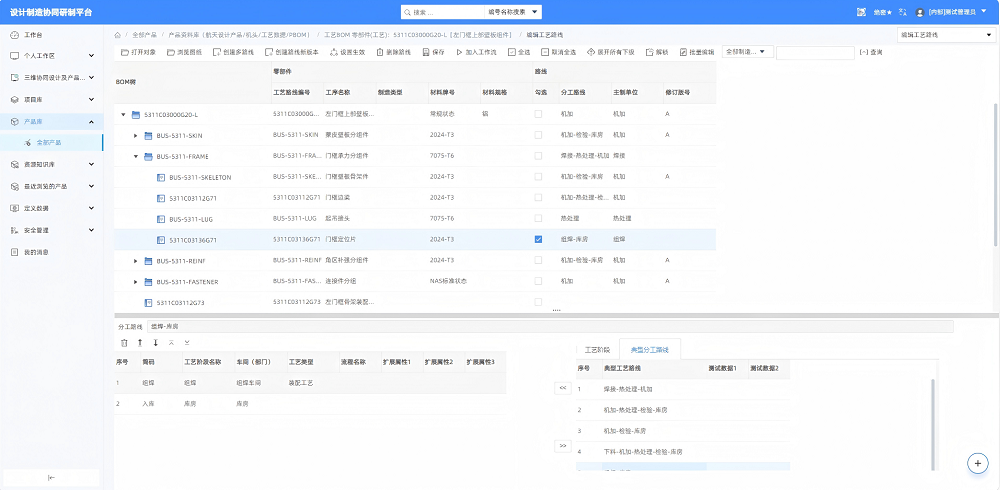This screenshot has height=490, width=1000.
Task: Click the 查询 button
Action: click(x=871, y=52)
